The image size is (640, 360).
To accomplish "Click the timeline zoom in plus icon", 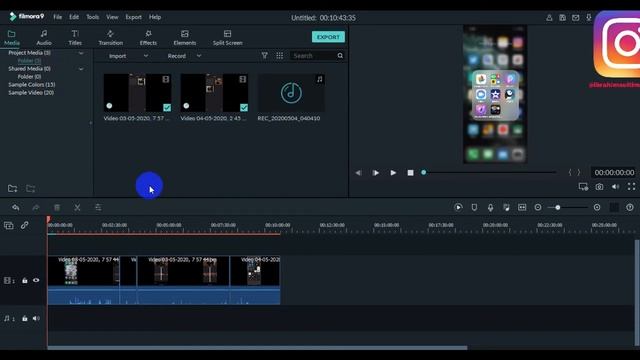I will pyautogui.click(x=597, y=207).
